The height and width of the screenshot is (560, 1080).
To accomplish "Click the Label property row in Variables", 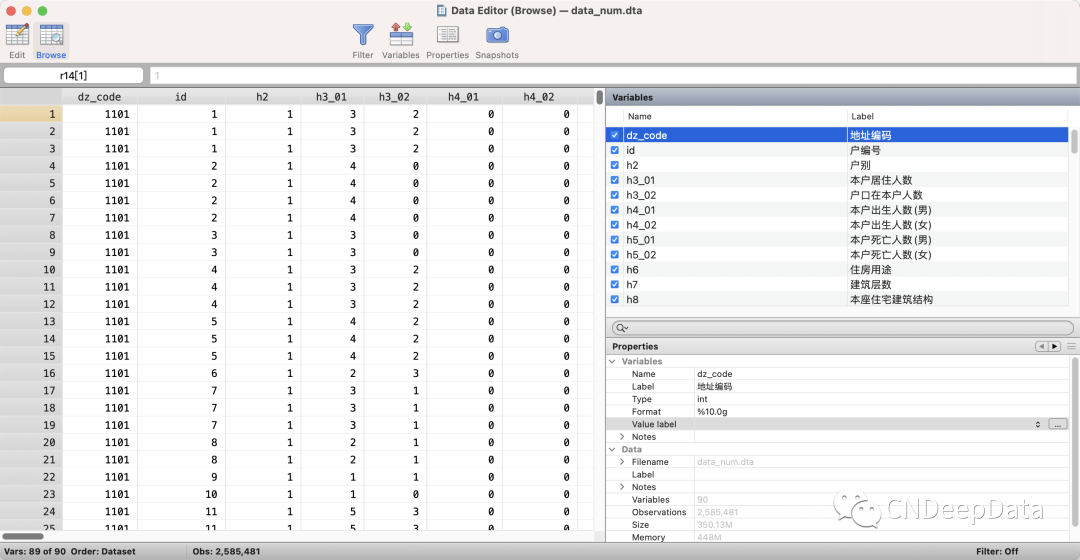I will point(838,386).
